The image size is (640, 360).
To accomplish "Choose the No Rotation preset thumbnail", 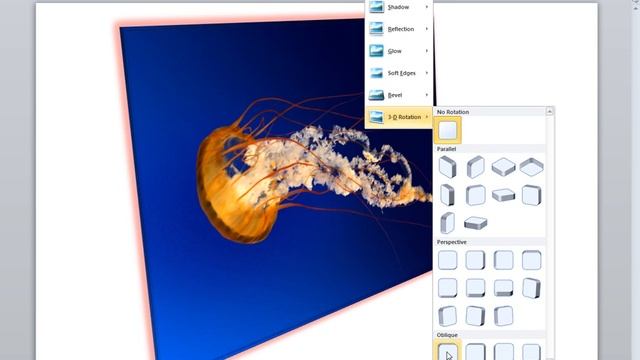I will pyautogui.click(x=448, y=131).
